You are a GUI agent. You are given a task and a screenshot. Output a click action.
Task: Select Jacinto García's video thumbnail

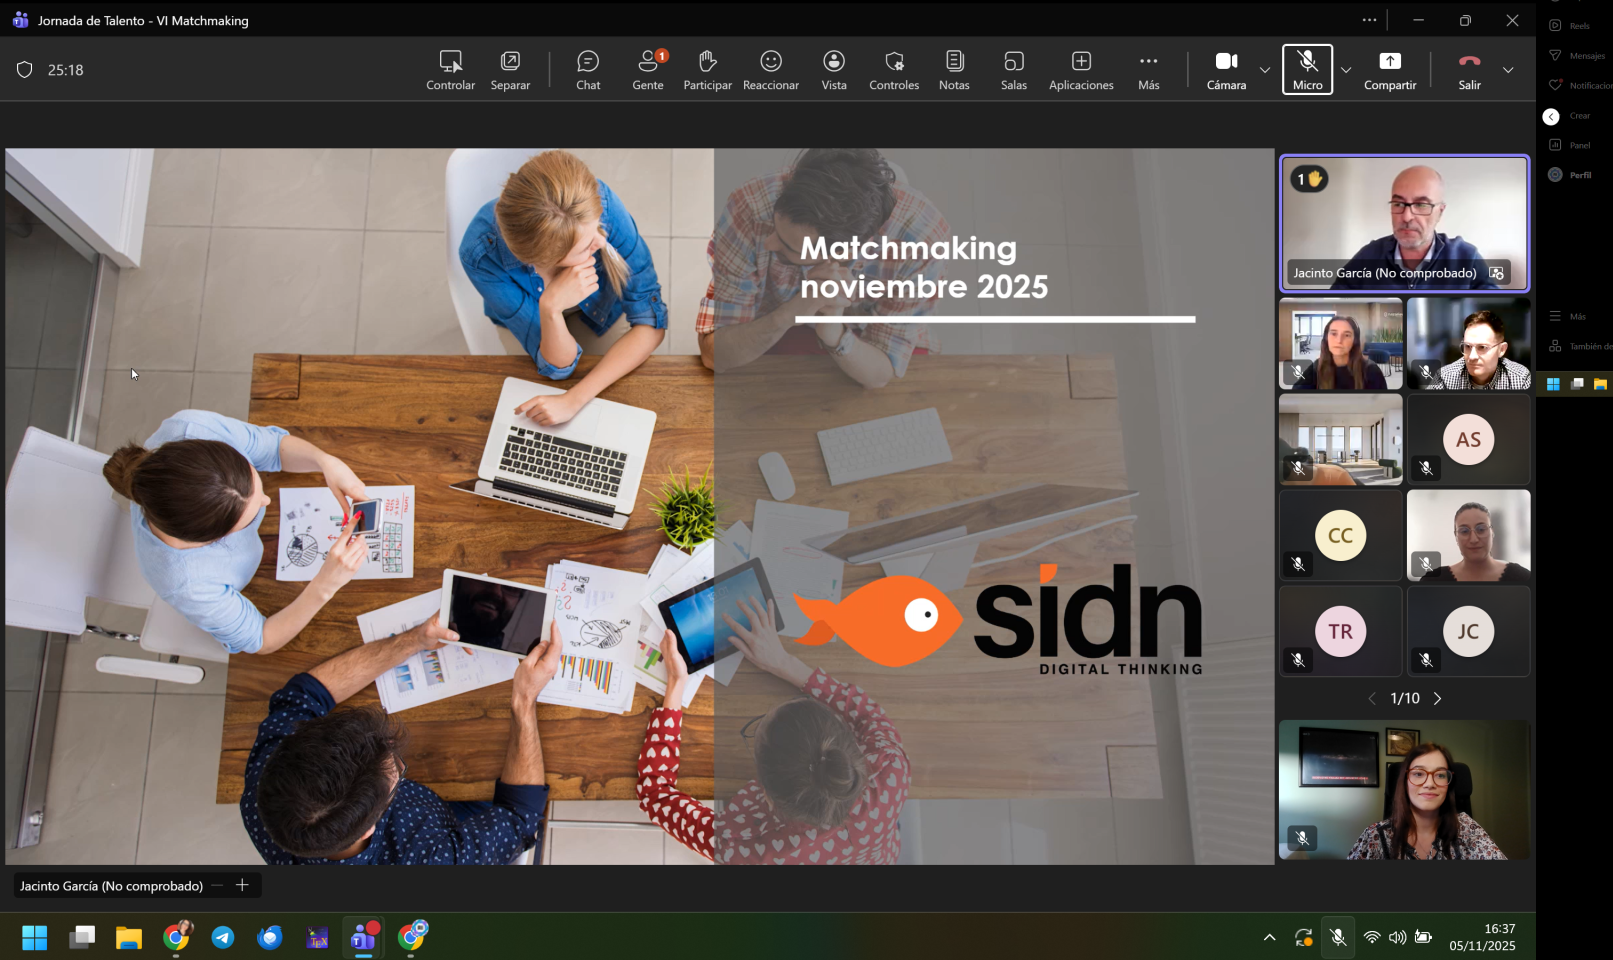(x=1404, y=223)
